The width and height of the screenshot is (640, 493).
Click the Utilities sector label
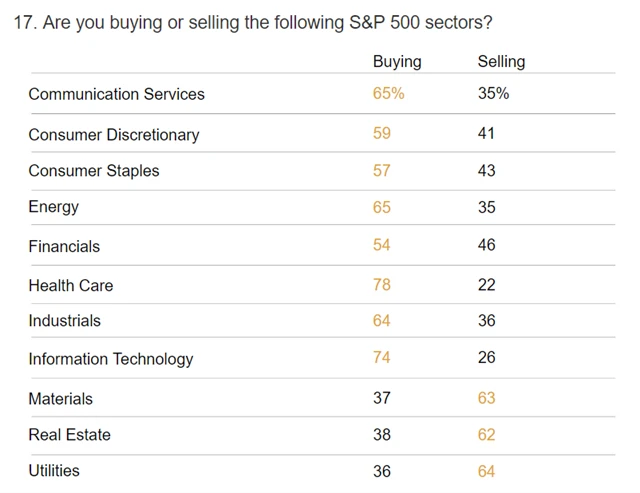(54, 470)
